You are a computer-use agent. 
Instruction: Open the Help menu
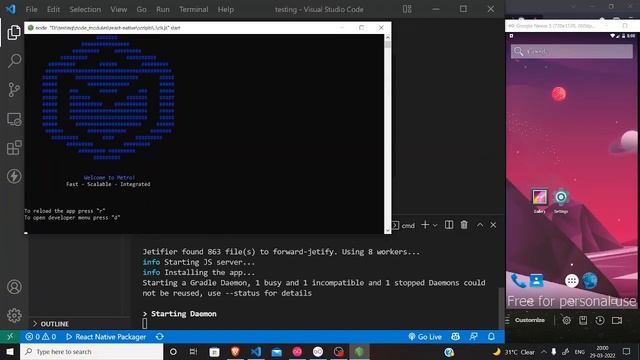click(x=225, y=9)
